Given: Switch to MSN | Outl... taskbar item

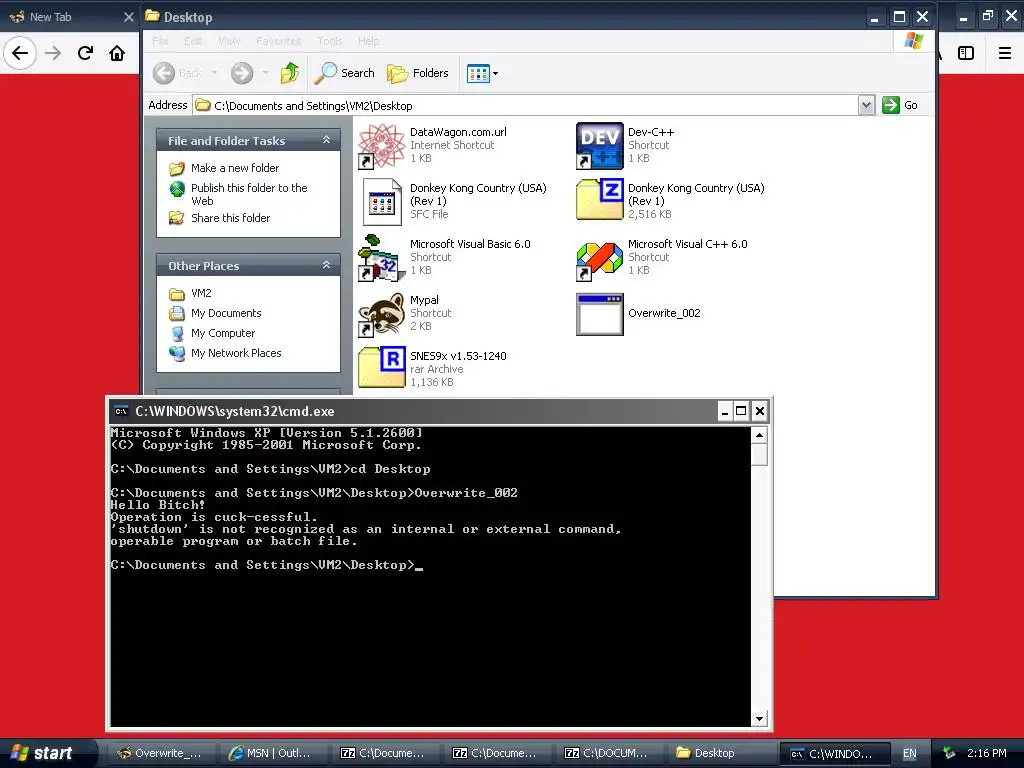Looking at the screenshot, I should point(272,753).
